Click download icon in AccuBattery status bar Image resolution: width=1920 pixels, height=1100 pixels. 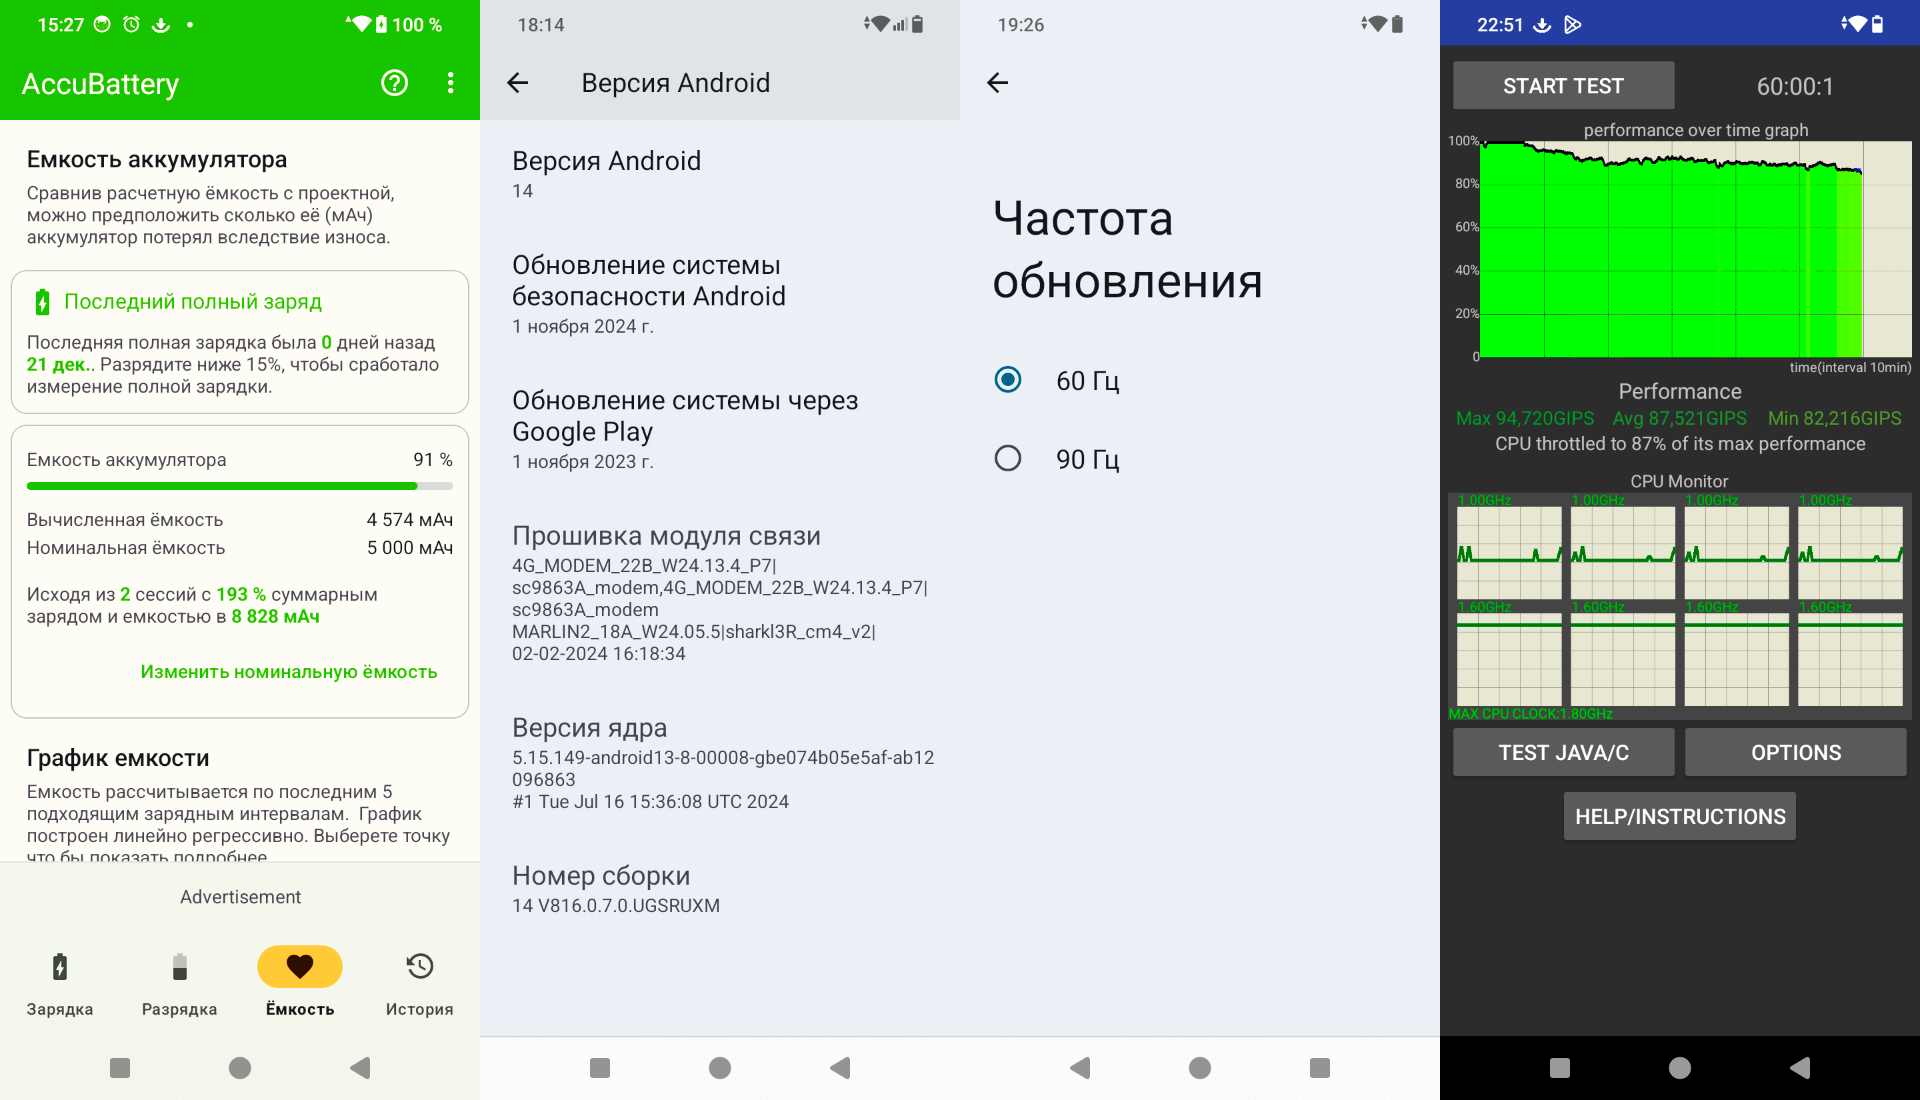160,24
